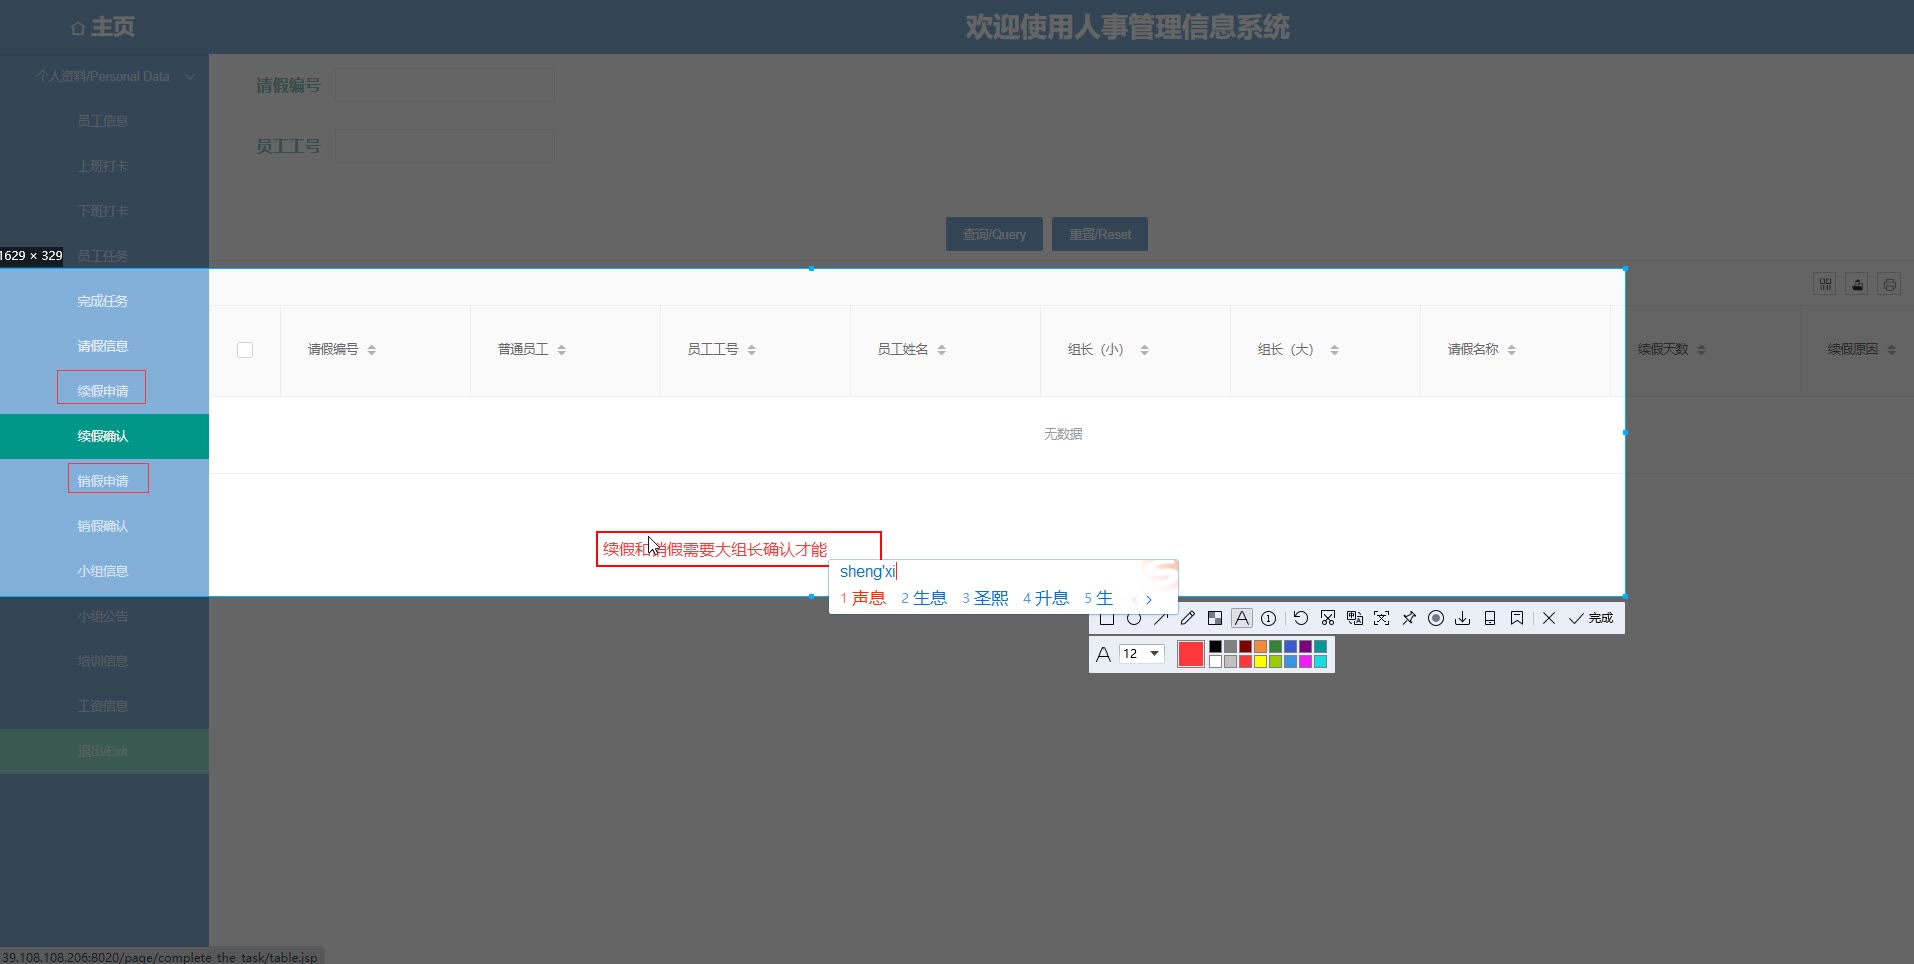Image resolution: width=1914 pixels, height=964 pixels.
Task: Click the table export icon
Action: tap(1857, 284)
